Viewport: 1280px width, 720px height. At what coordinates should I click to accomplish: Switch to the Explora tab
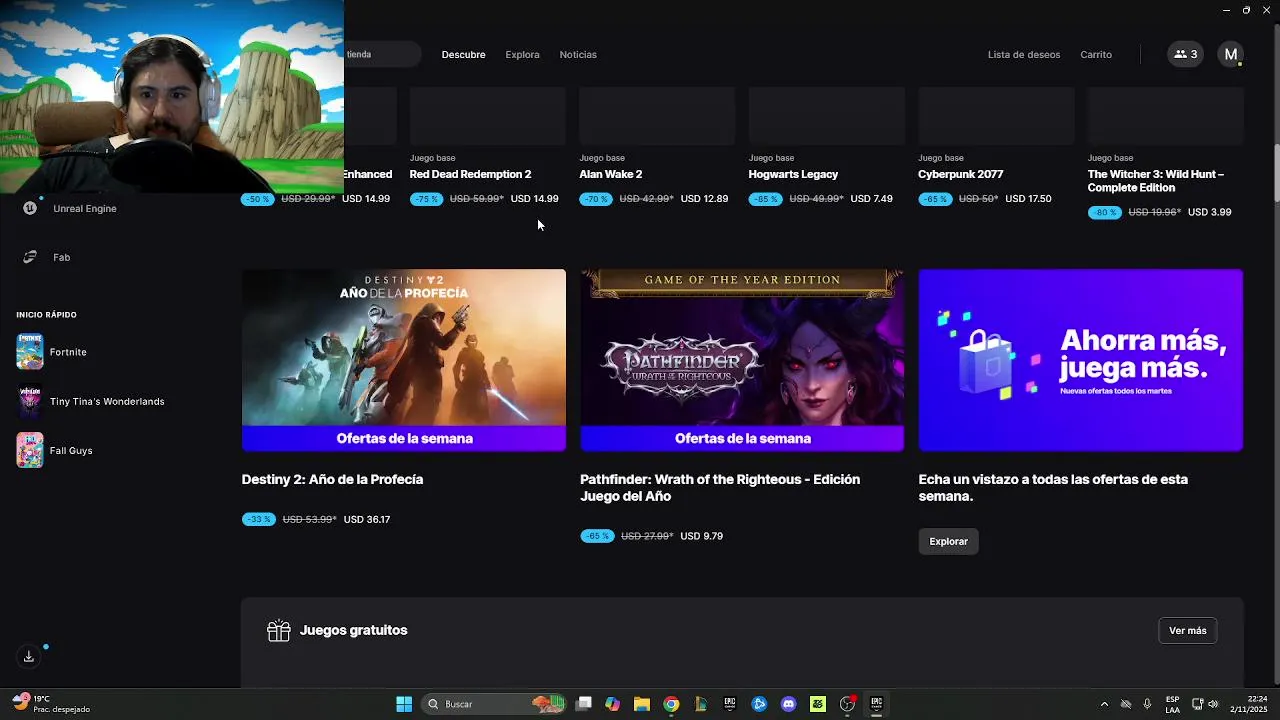[522, 54]
